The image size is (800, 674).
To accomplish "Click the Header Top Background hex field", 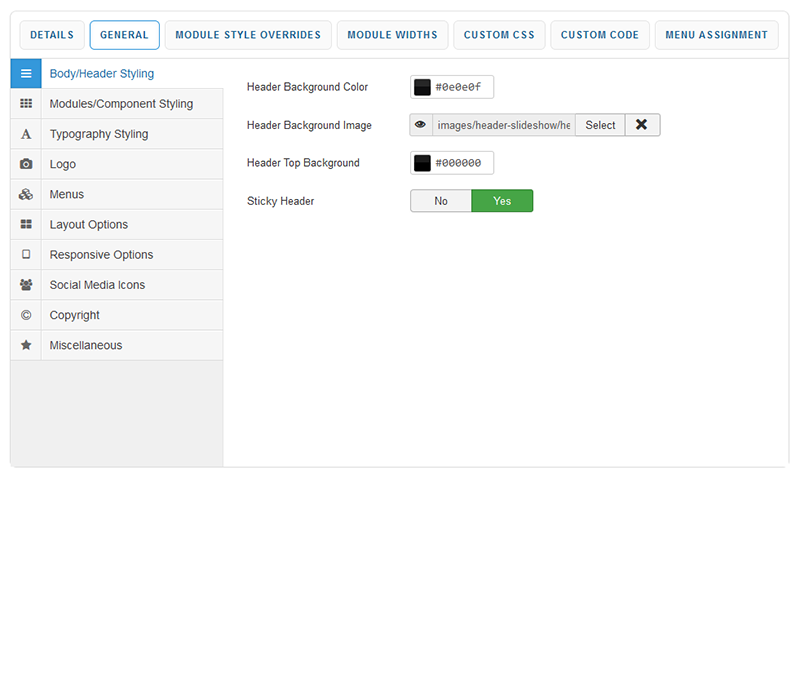I will (x=461, y=163).
